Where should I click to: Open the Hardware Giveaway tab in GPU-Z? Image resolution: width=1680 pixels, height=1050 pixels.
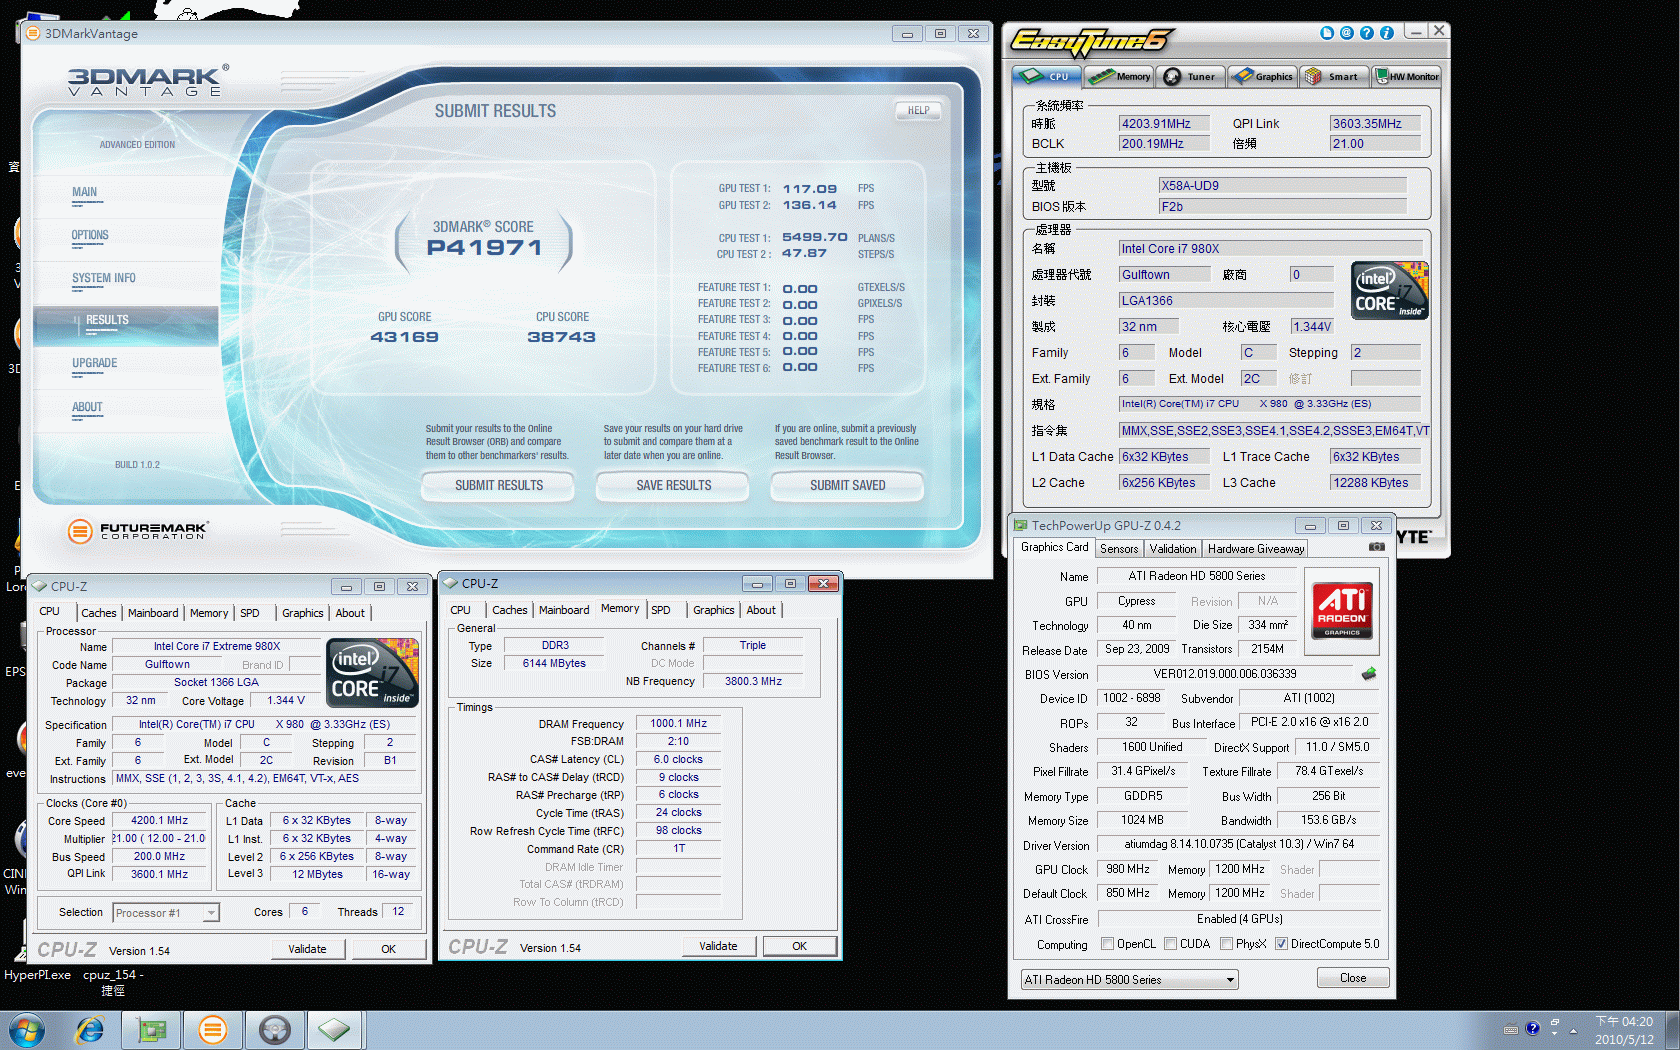point(1256,549)
